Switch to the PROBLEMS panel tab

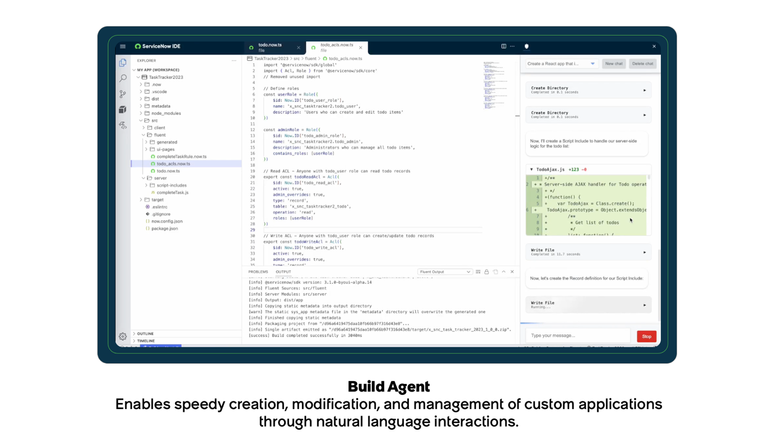[x=258, y=272]
